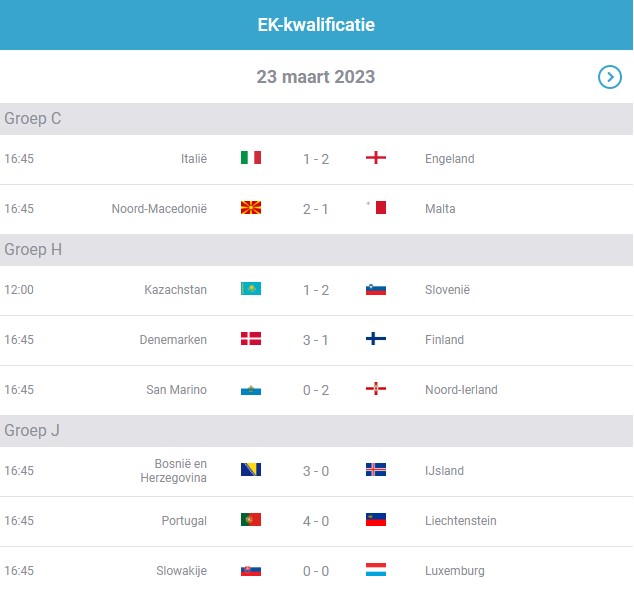Open the Groep J section header
634x594 pixels.
tap(316, 431)
